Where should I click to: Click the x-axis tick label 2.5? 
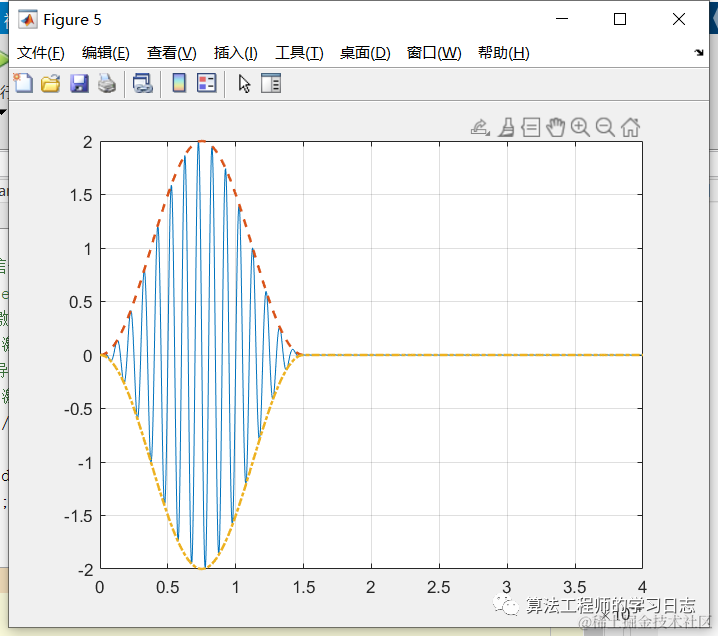(x=439, y=587)
